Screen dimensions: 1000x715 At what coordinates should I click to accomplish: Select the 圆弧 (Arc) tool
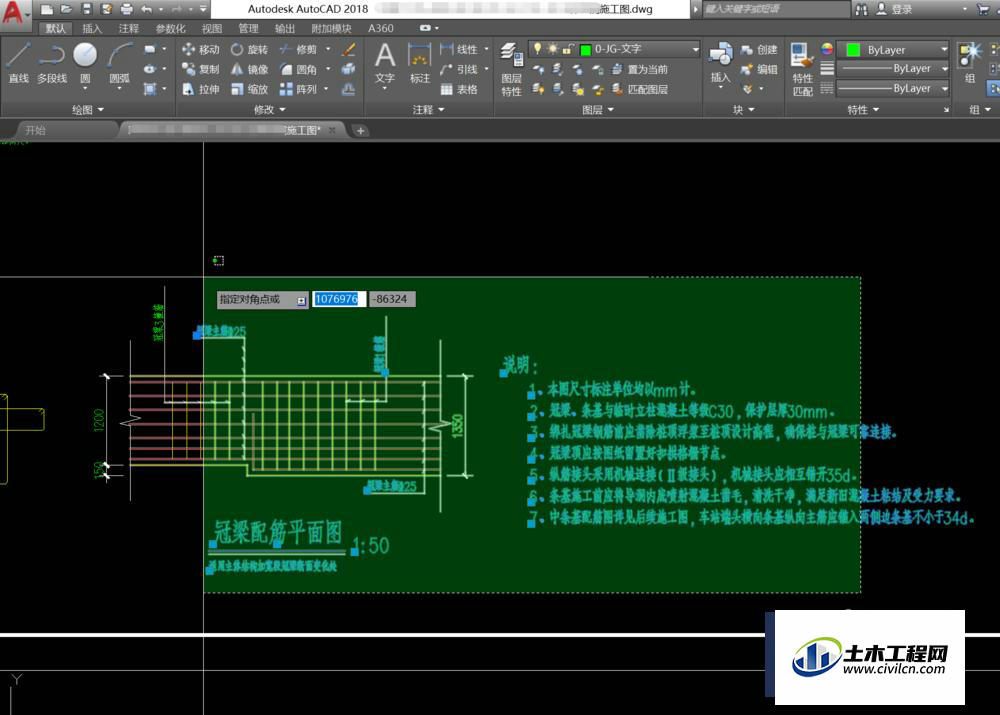pyautogui.click(x=119, y=63)
